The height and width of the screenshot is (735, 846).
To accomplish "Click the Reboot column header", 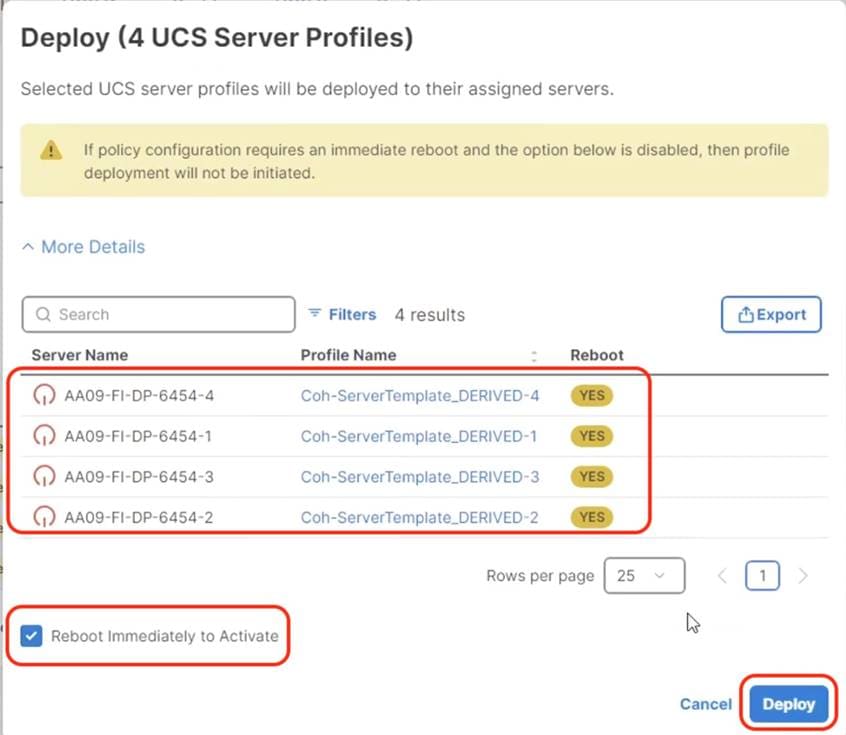I will click(x=596, y=355).
